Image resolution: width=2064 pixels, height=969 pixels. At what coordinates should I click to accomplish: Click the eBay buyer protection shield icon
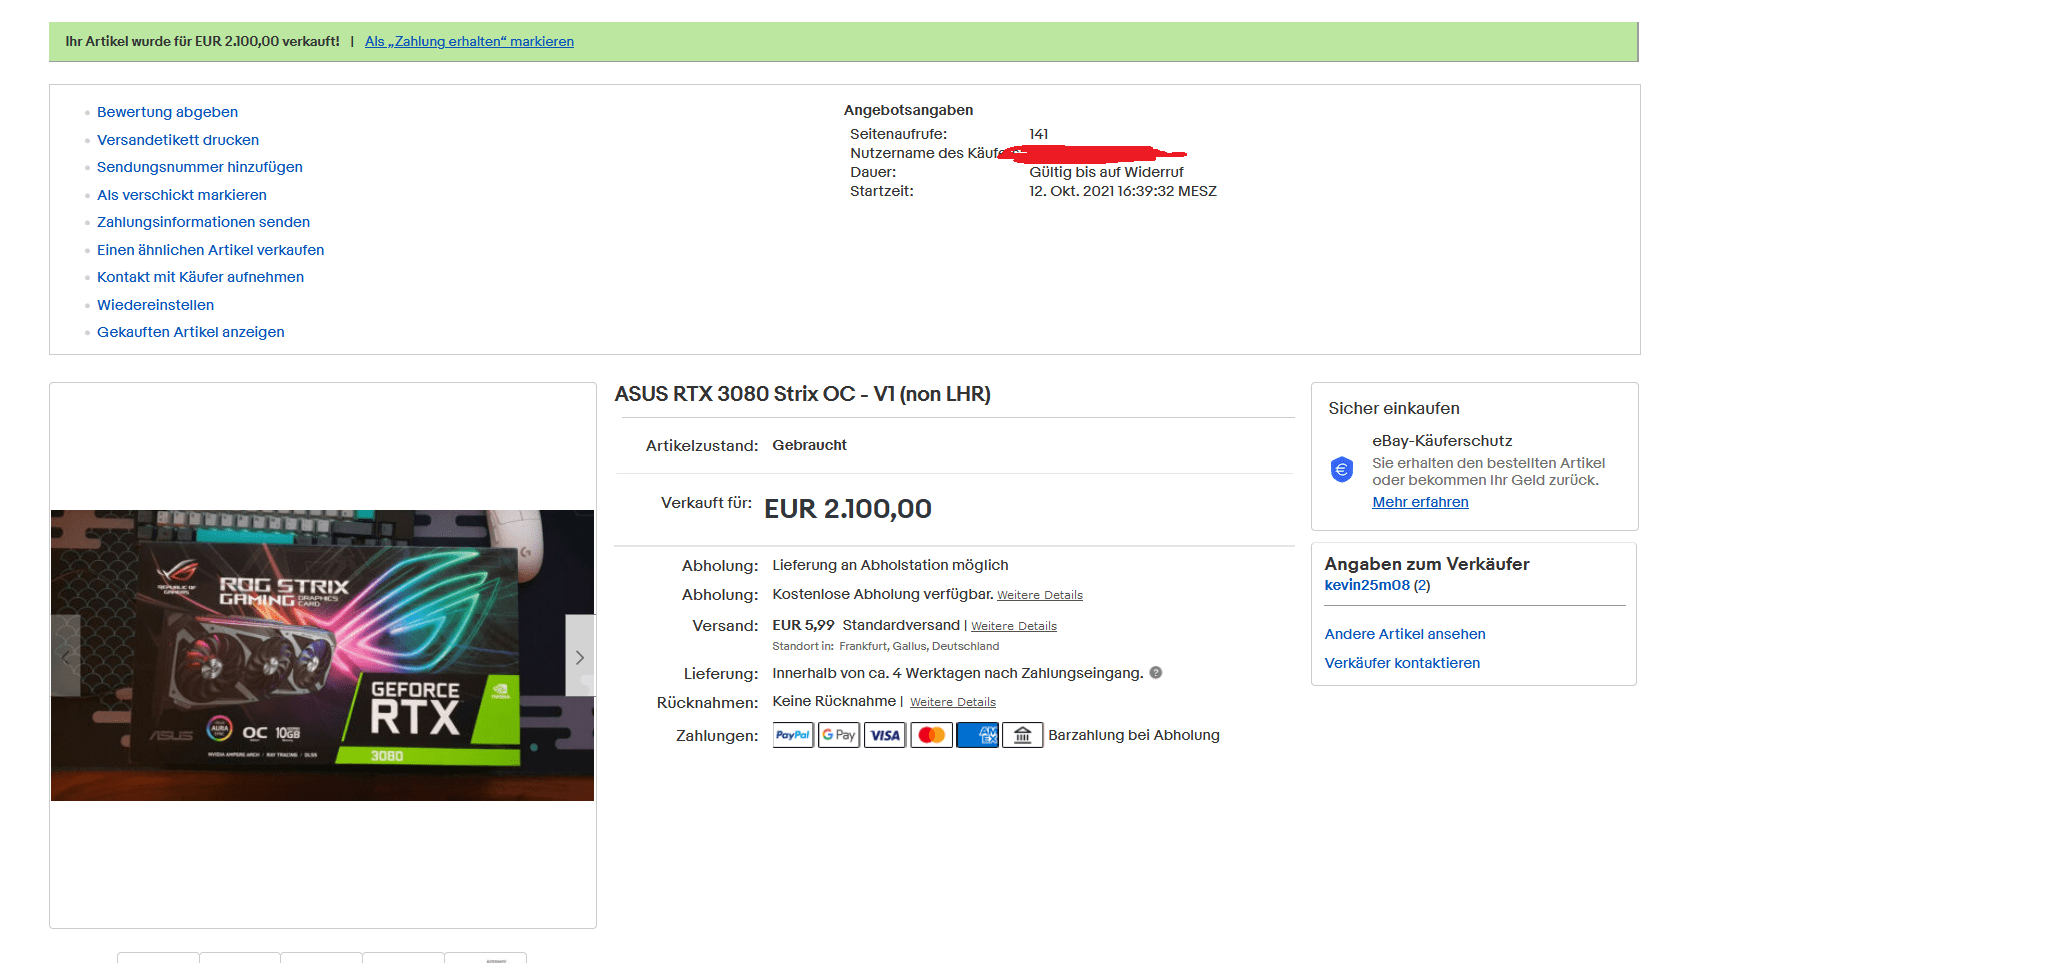pos(1342,468)
